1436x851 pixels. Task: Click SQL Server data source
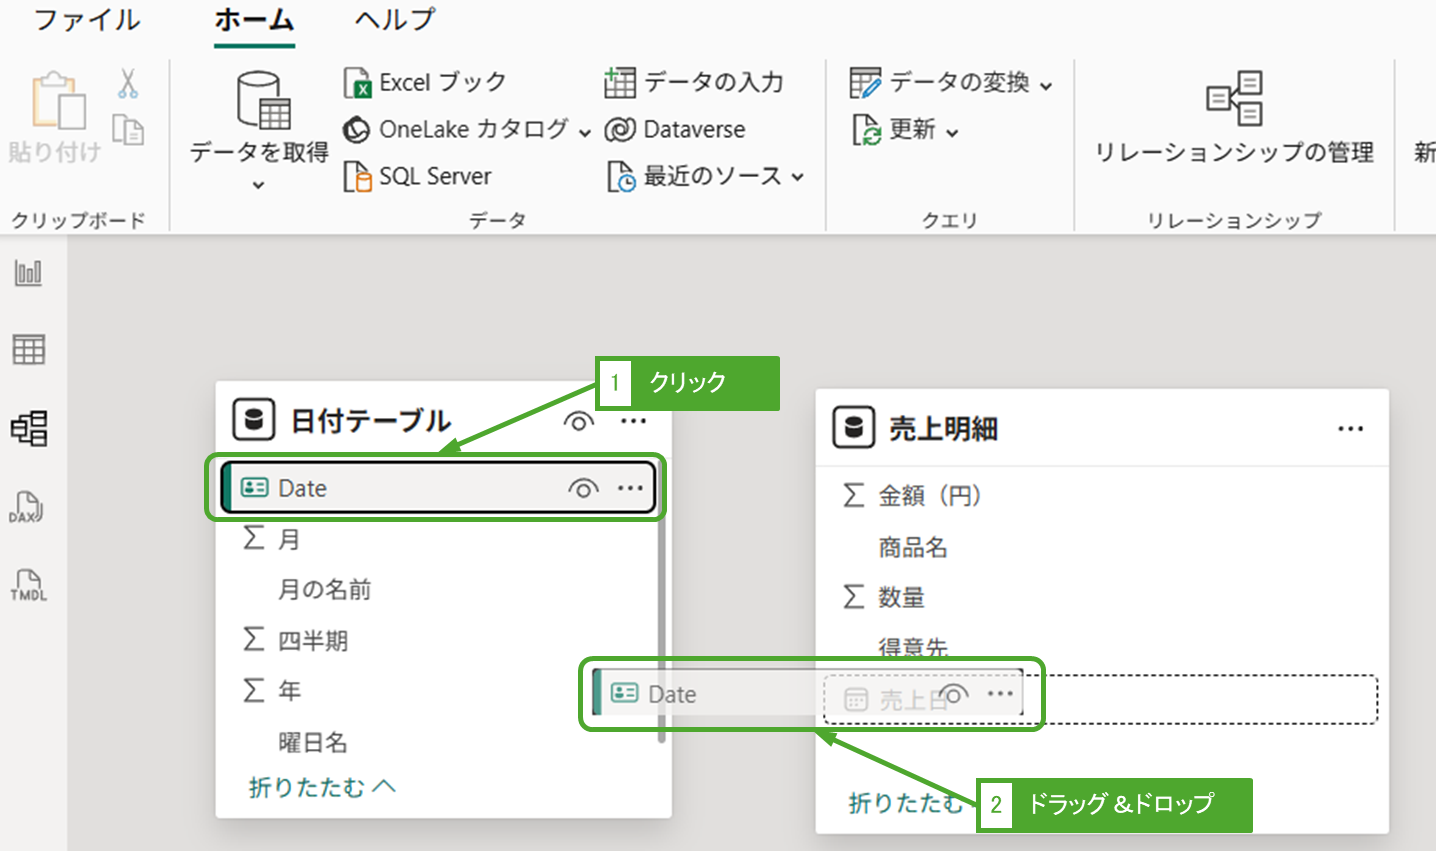pyautogui.click(x=418, y=176)
